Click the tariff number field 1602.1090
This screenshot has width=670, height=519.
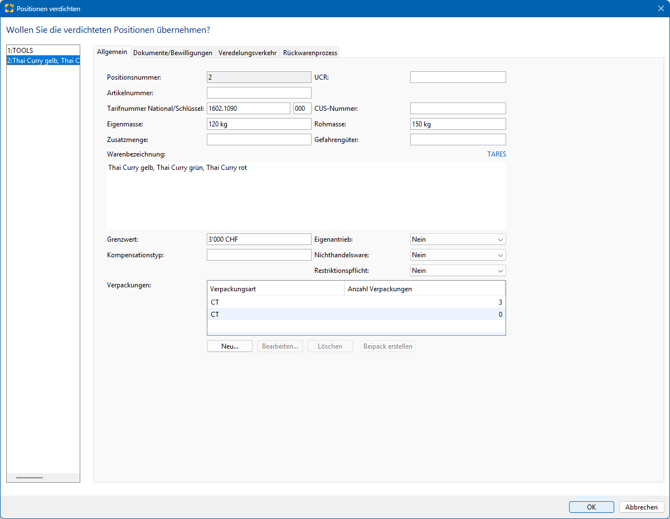[x=249, y=108]
